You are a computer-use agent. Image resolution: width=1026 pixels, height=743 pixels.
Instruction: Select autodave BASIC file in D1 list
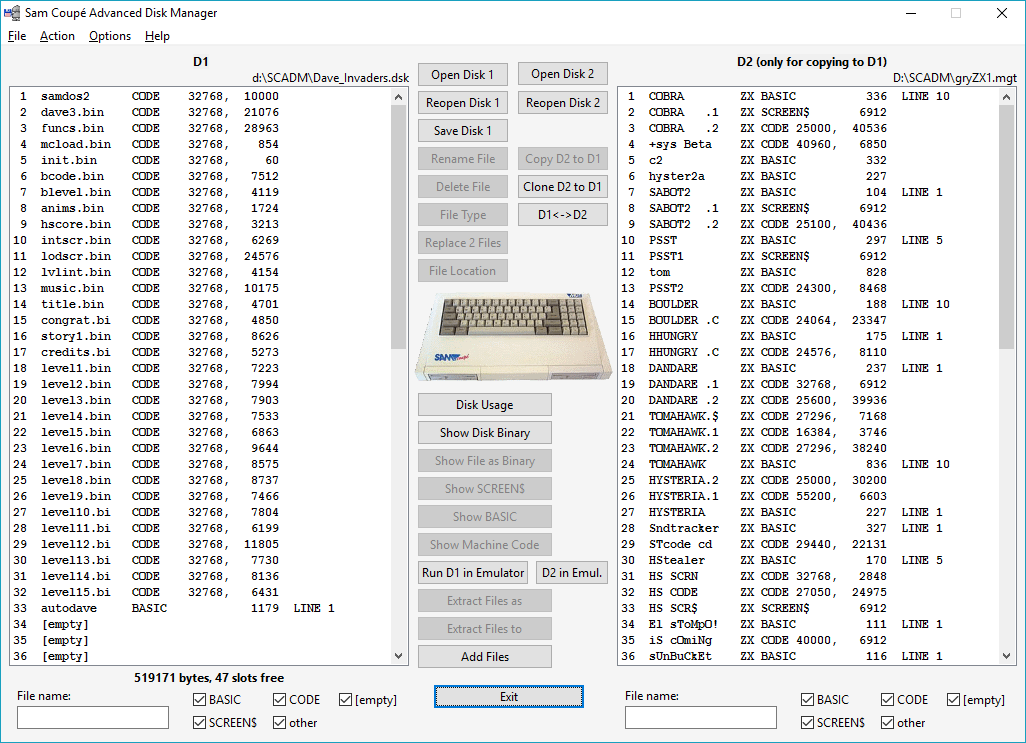coord(200,608)
